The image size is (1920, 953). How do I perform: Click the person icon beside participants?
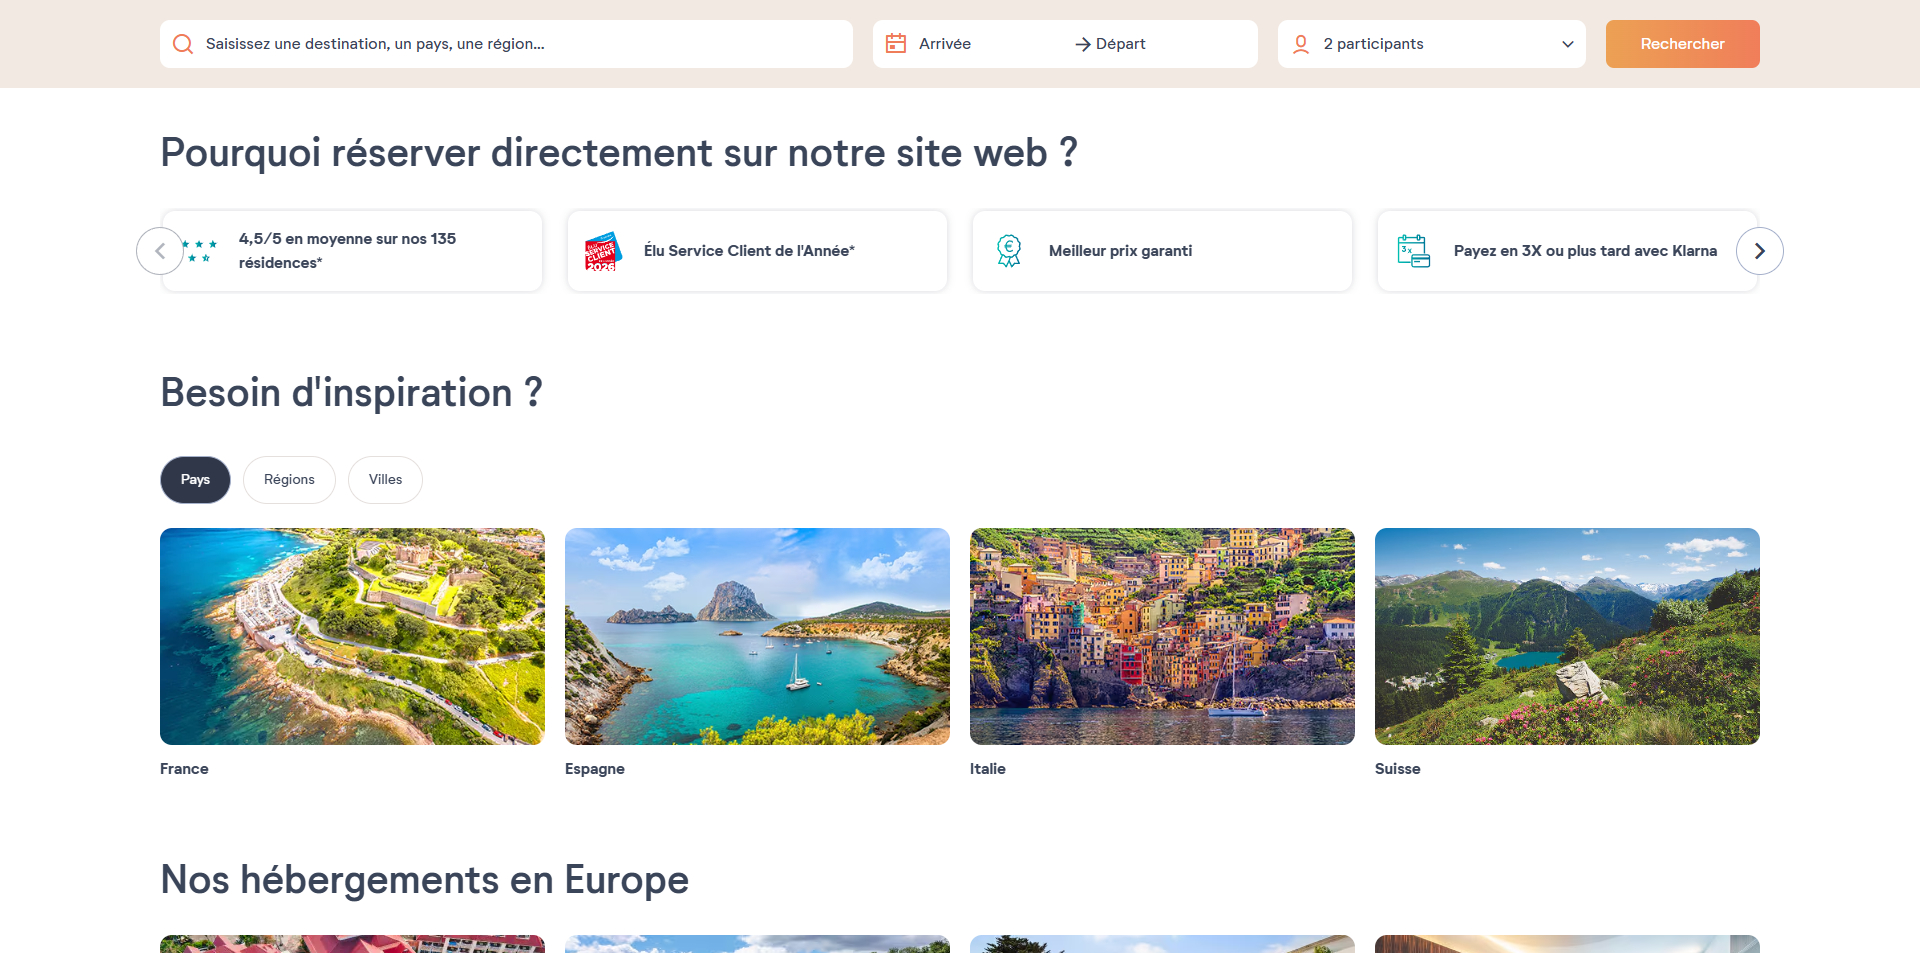[1301, 44]
